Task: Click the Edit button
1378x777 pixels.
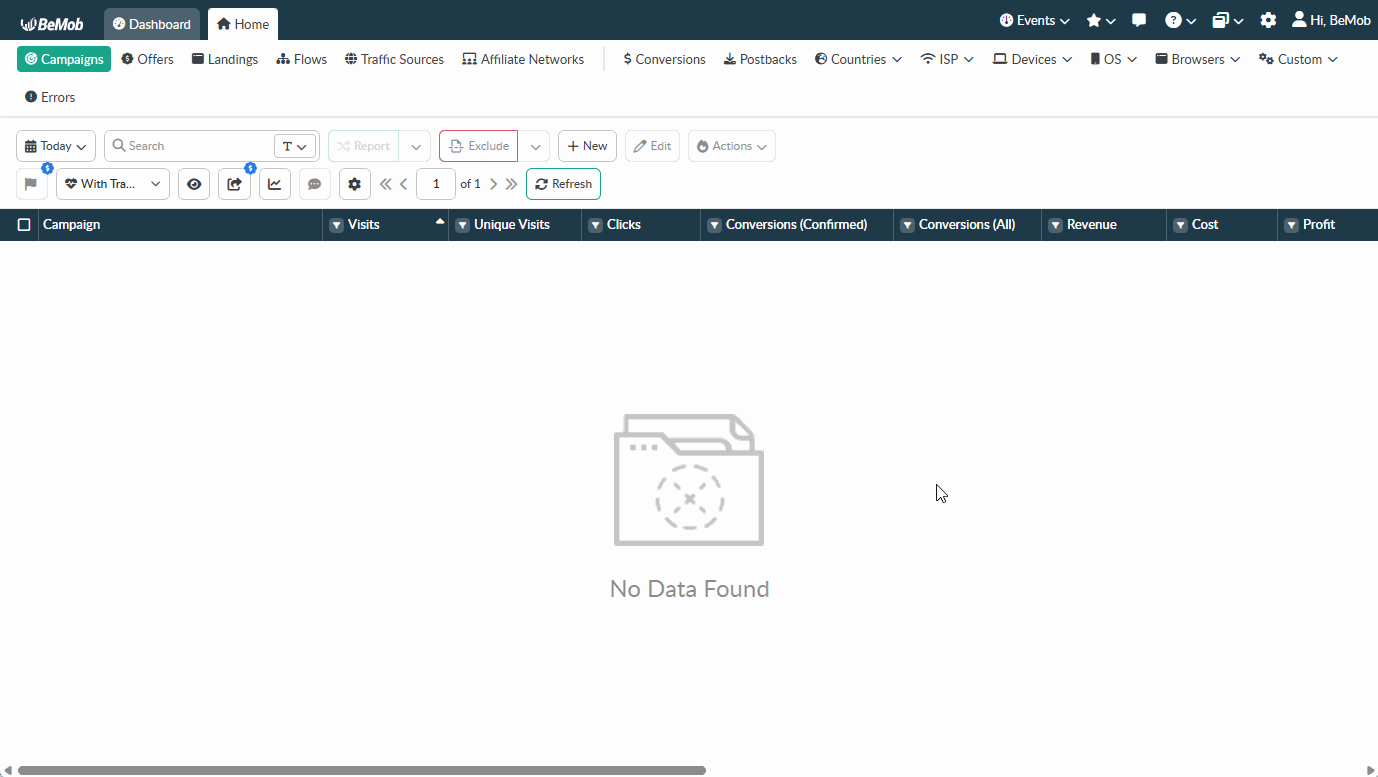Action: pos(652,146)
